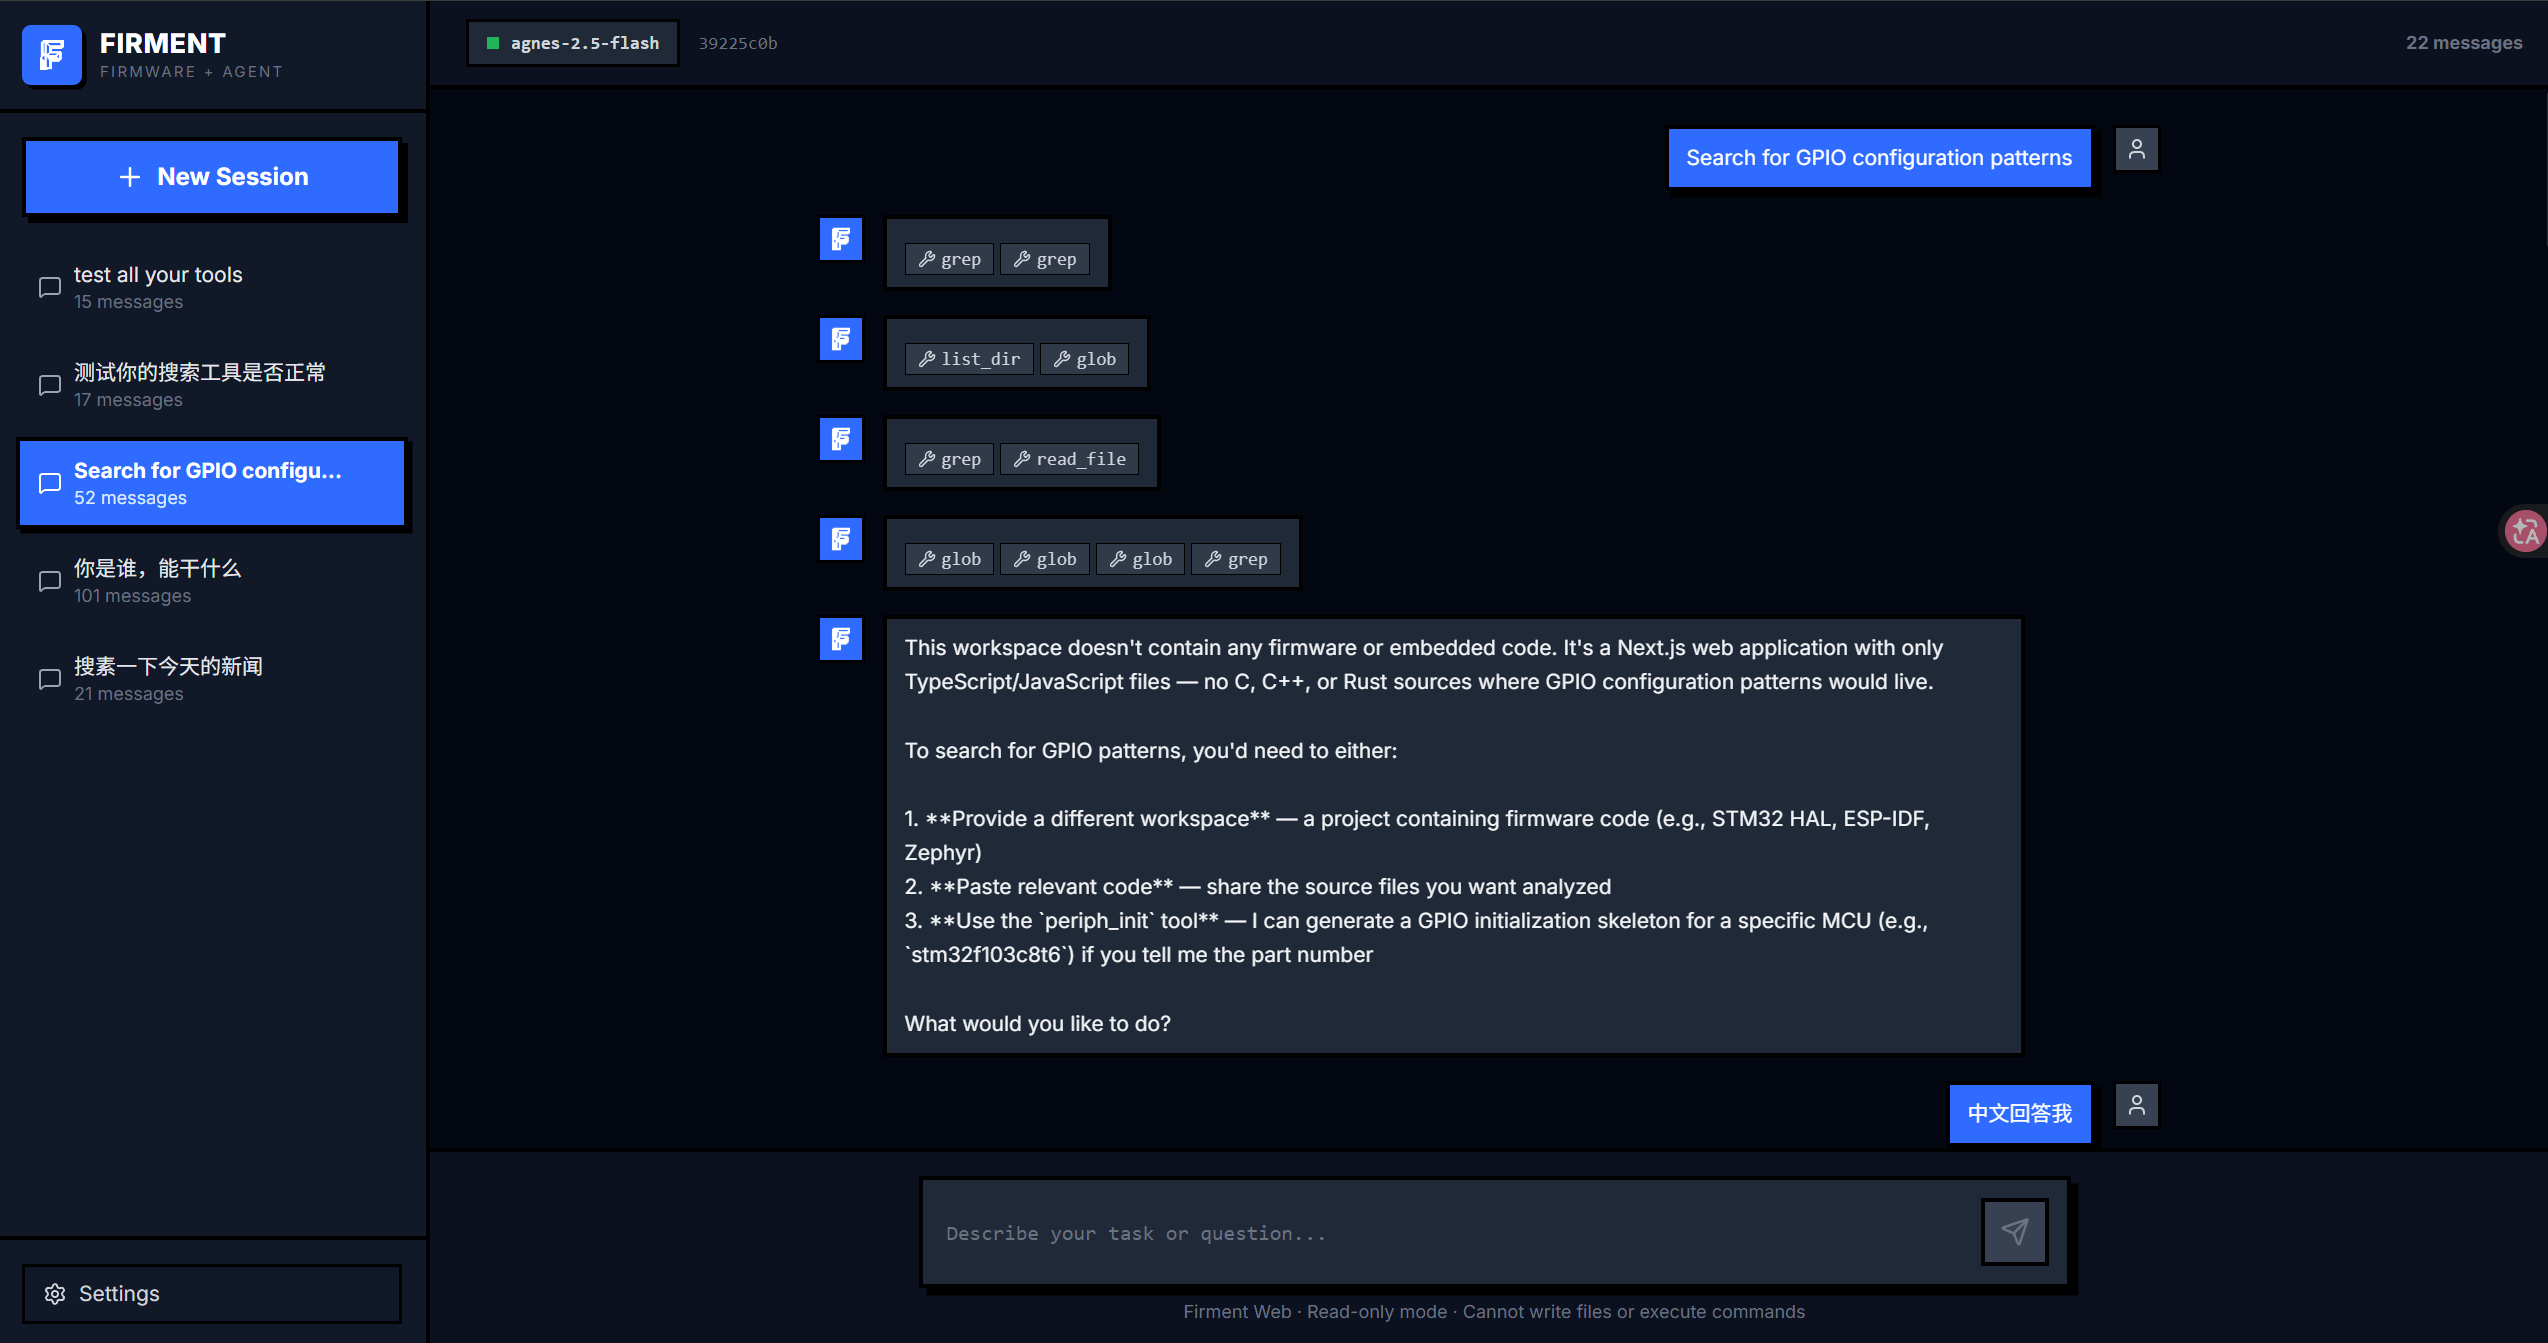
Task: Click the Firment logo icon
Action: click(52, 55)
